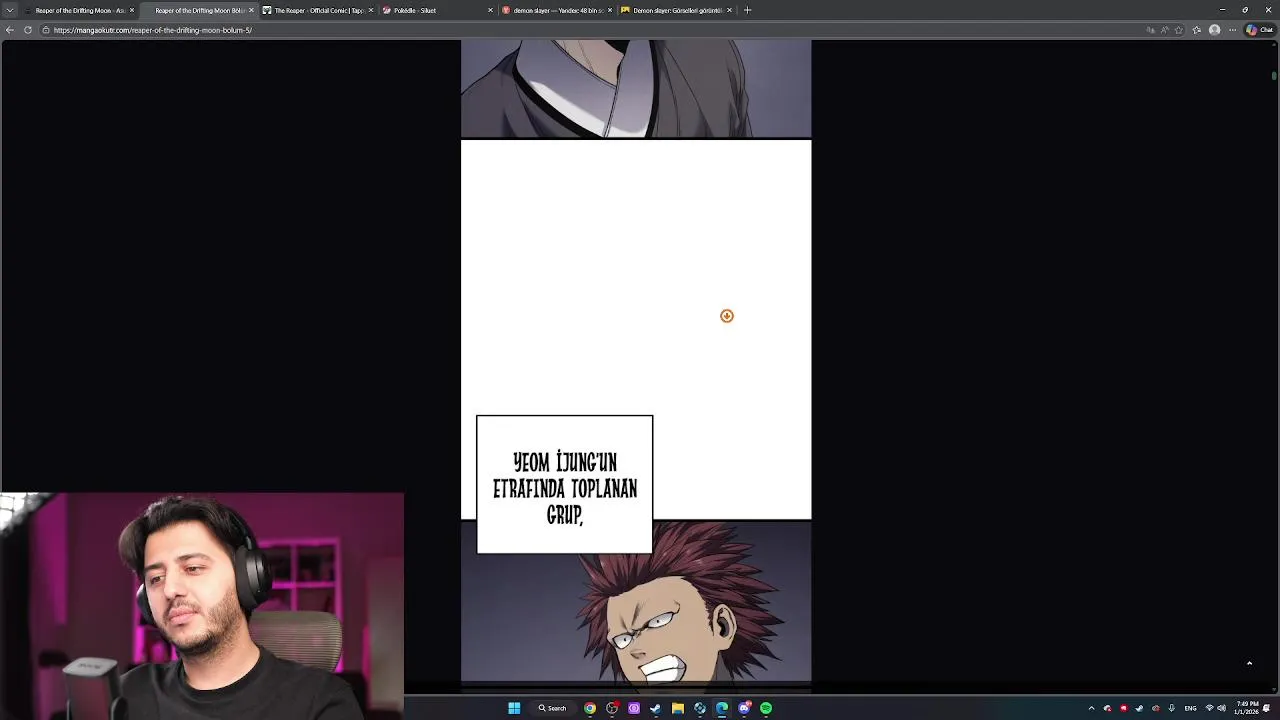The image size is (1280, 720).
Task: Open the Pokédle Siluet tab
Action: click(x=438, y=10)
